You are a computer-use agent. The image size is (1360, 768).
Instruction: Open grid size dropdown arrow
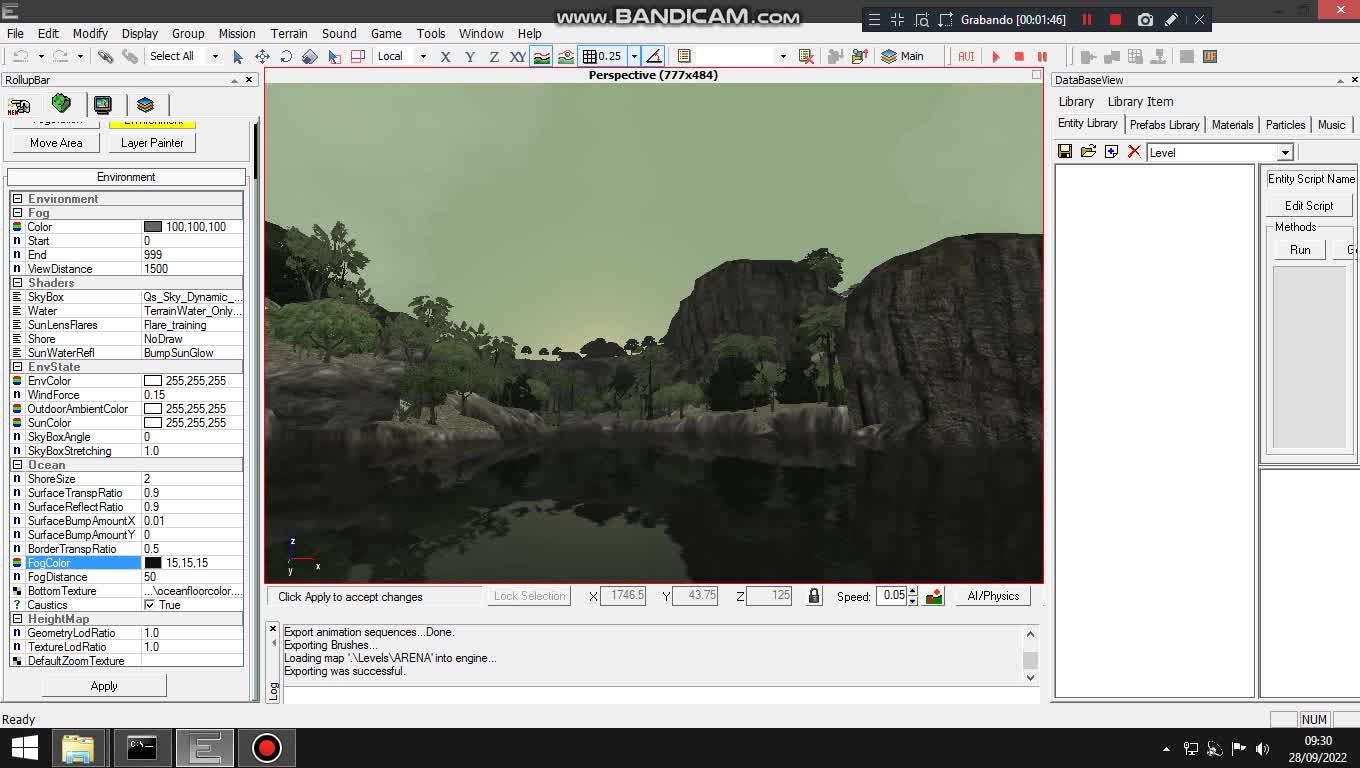click(634, 57)
